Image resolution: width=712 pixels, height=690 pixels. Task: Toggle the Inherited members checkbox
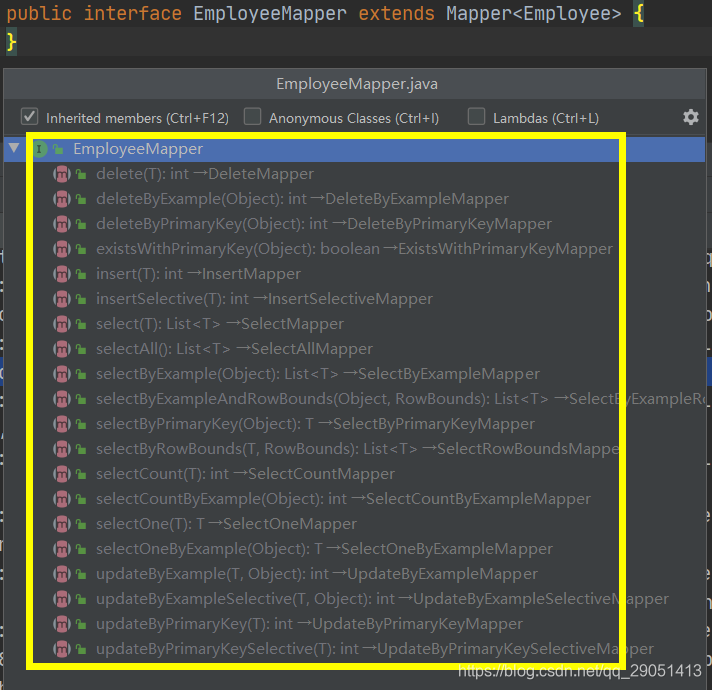point(30,116)
